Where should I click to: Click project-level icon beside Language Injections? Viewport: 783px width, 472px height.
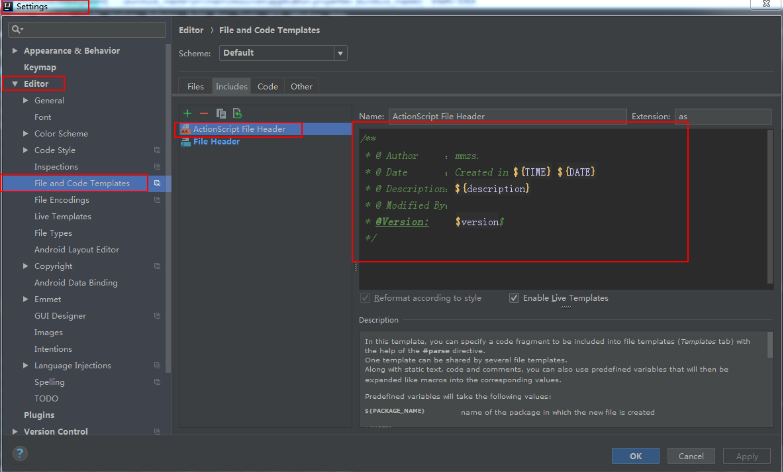coord(157,366)
